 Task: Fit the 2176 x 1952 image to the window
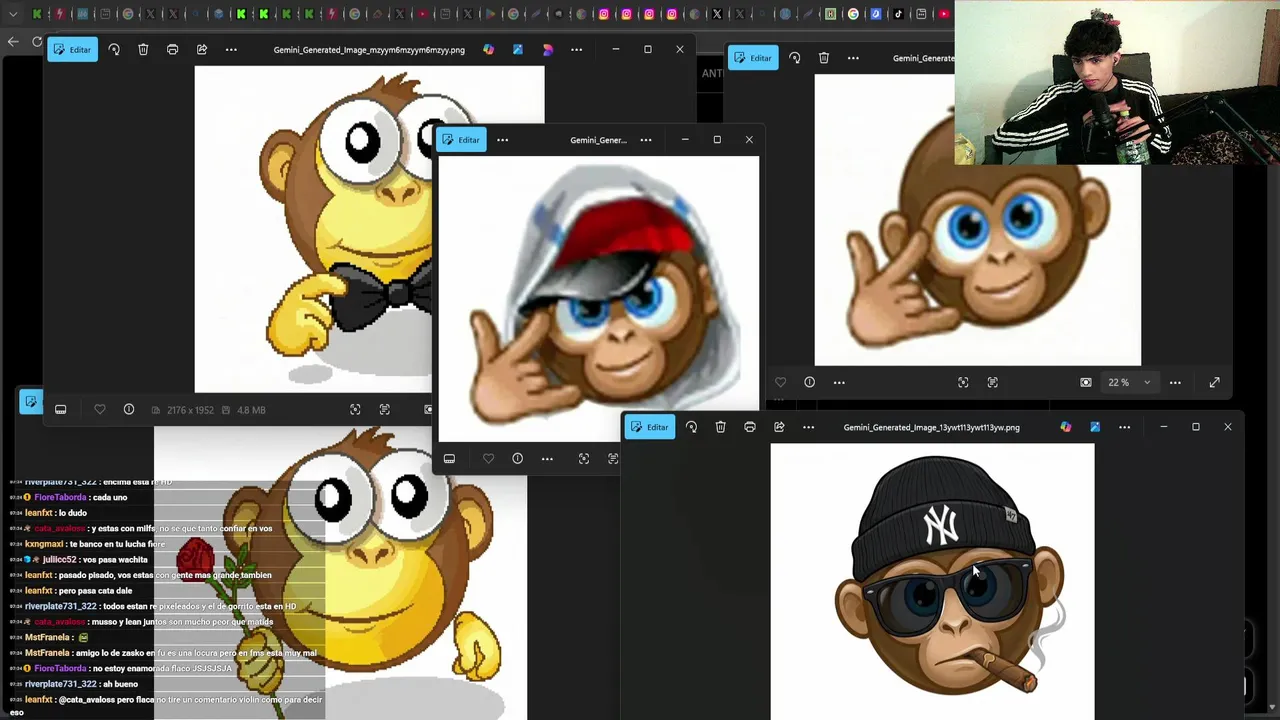pyautogui.click(x=355, y=409)
